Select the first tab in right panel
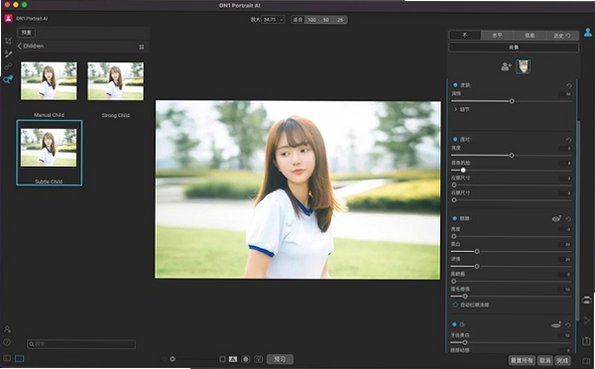The image size is (595, 369). tap(465, 35)
